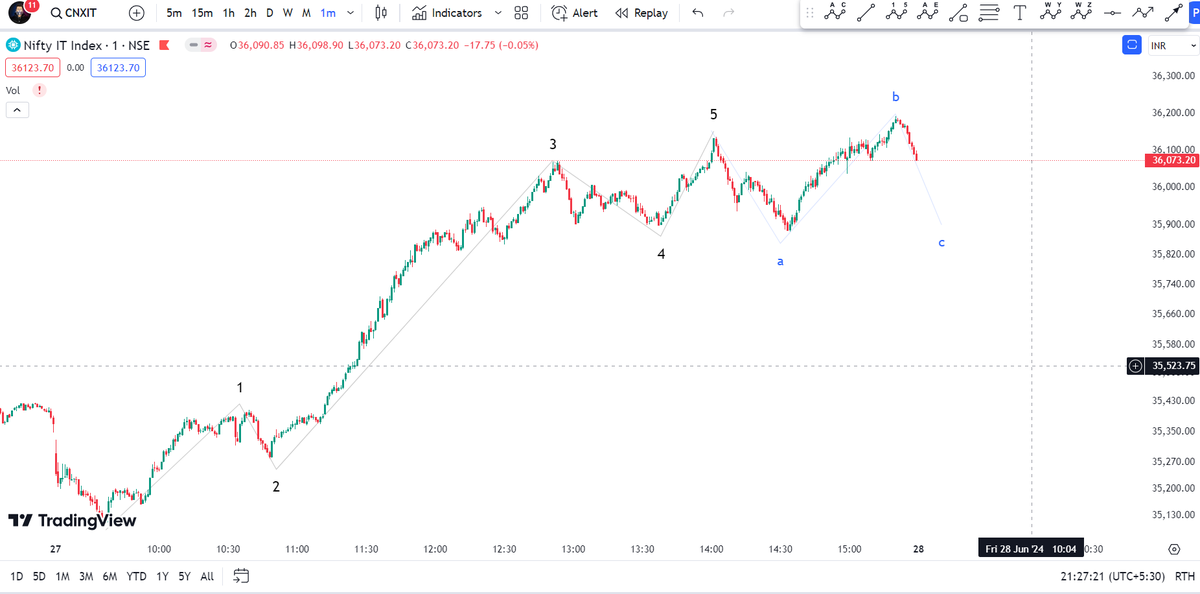
Task: Select the WXYXZ triple combo wave tool
Action: [1081, 13]
